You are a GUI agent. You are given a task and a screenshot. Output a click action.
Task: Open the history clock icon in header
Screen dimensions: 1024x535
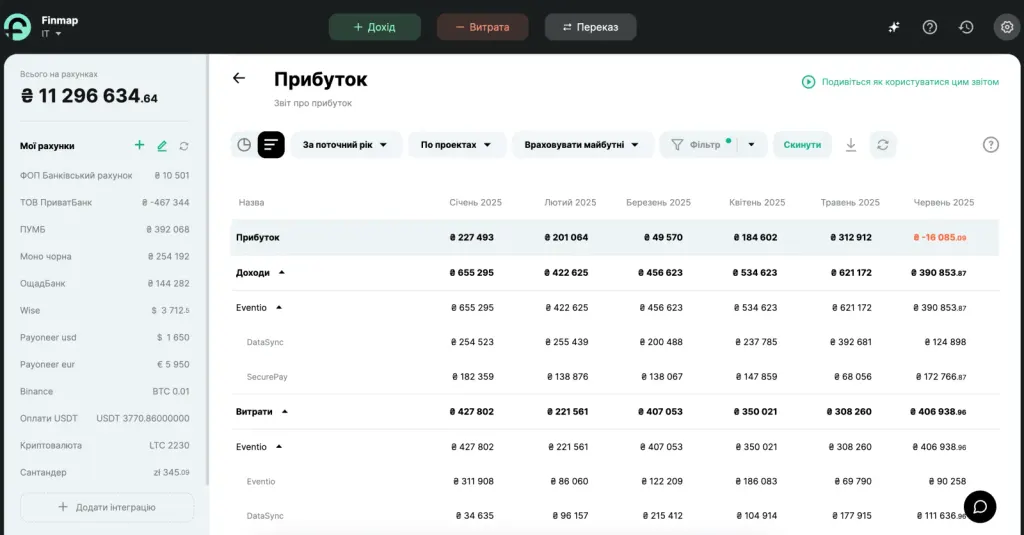click(x=966, y=27)
